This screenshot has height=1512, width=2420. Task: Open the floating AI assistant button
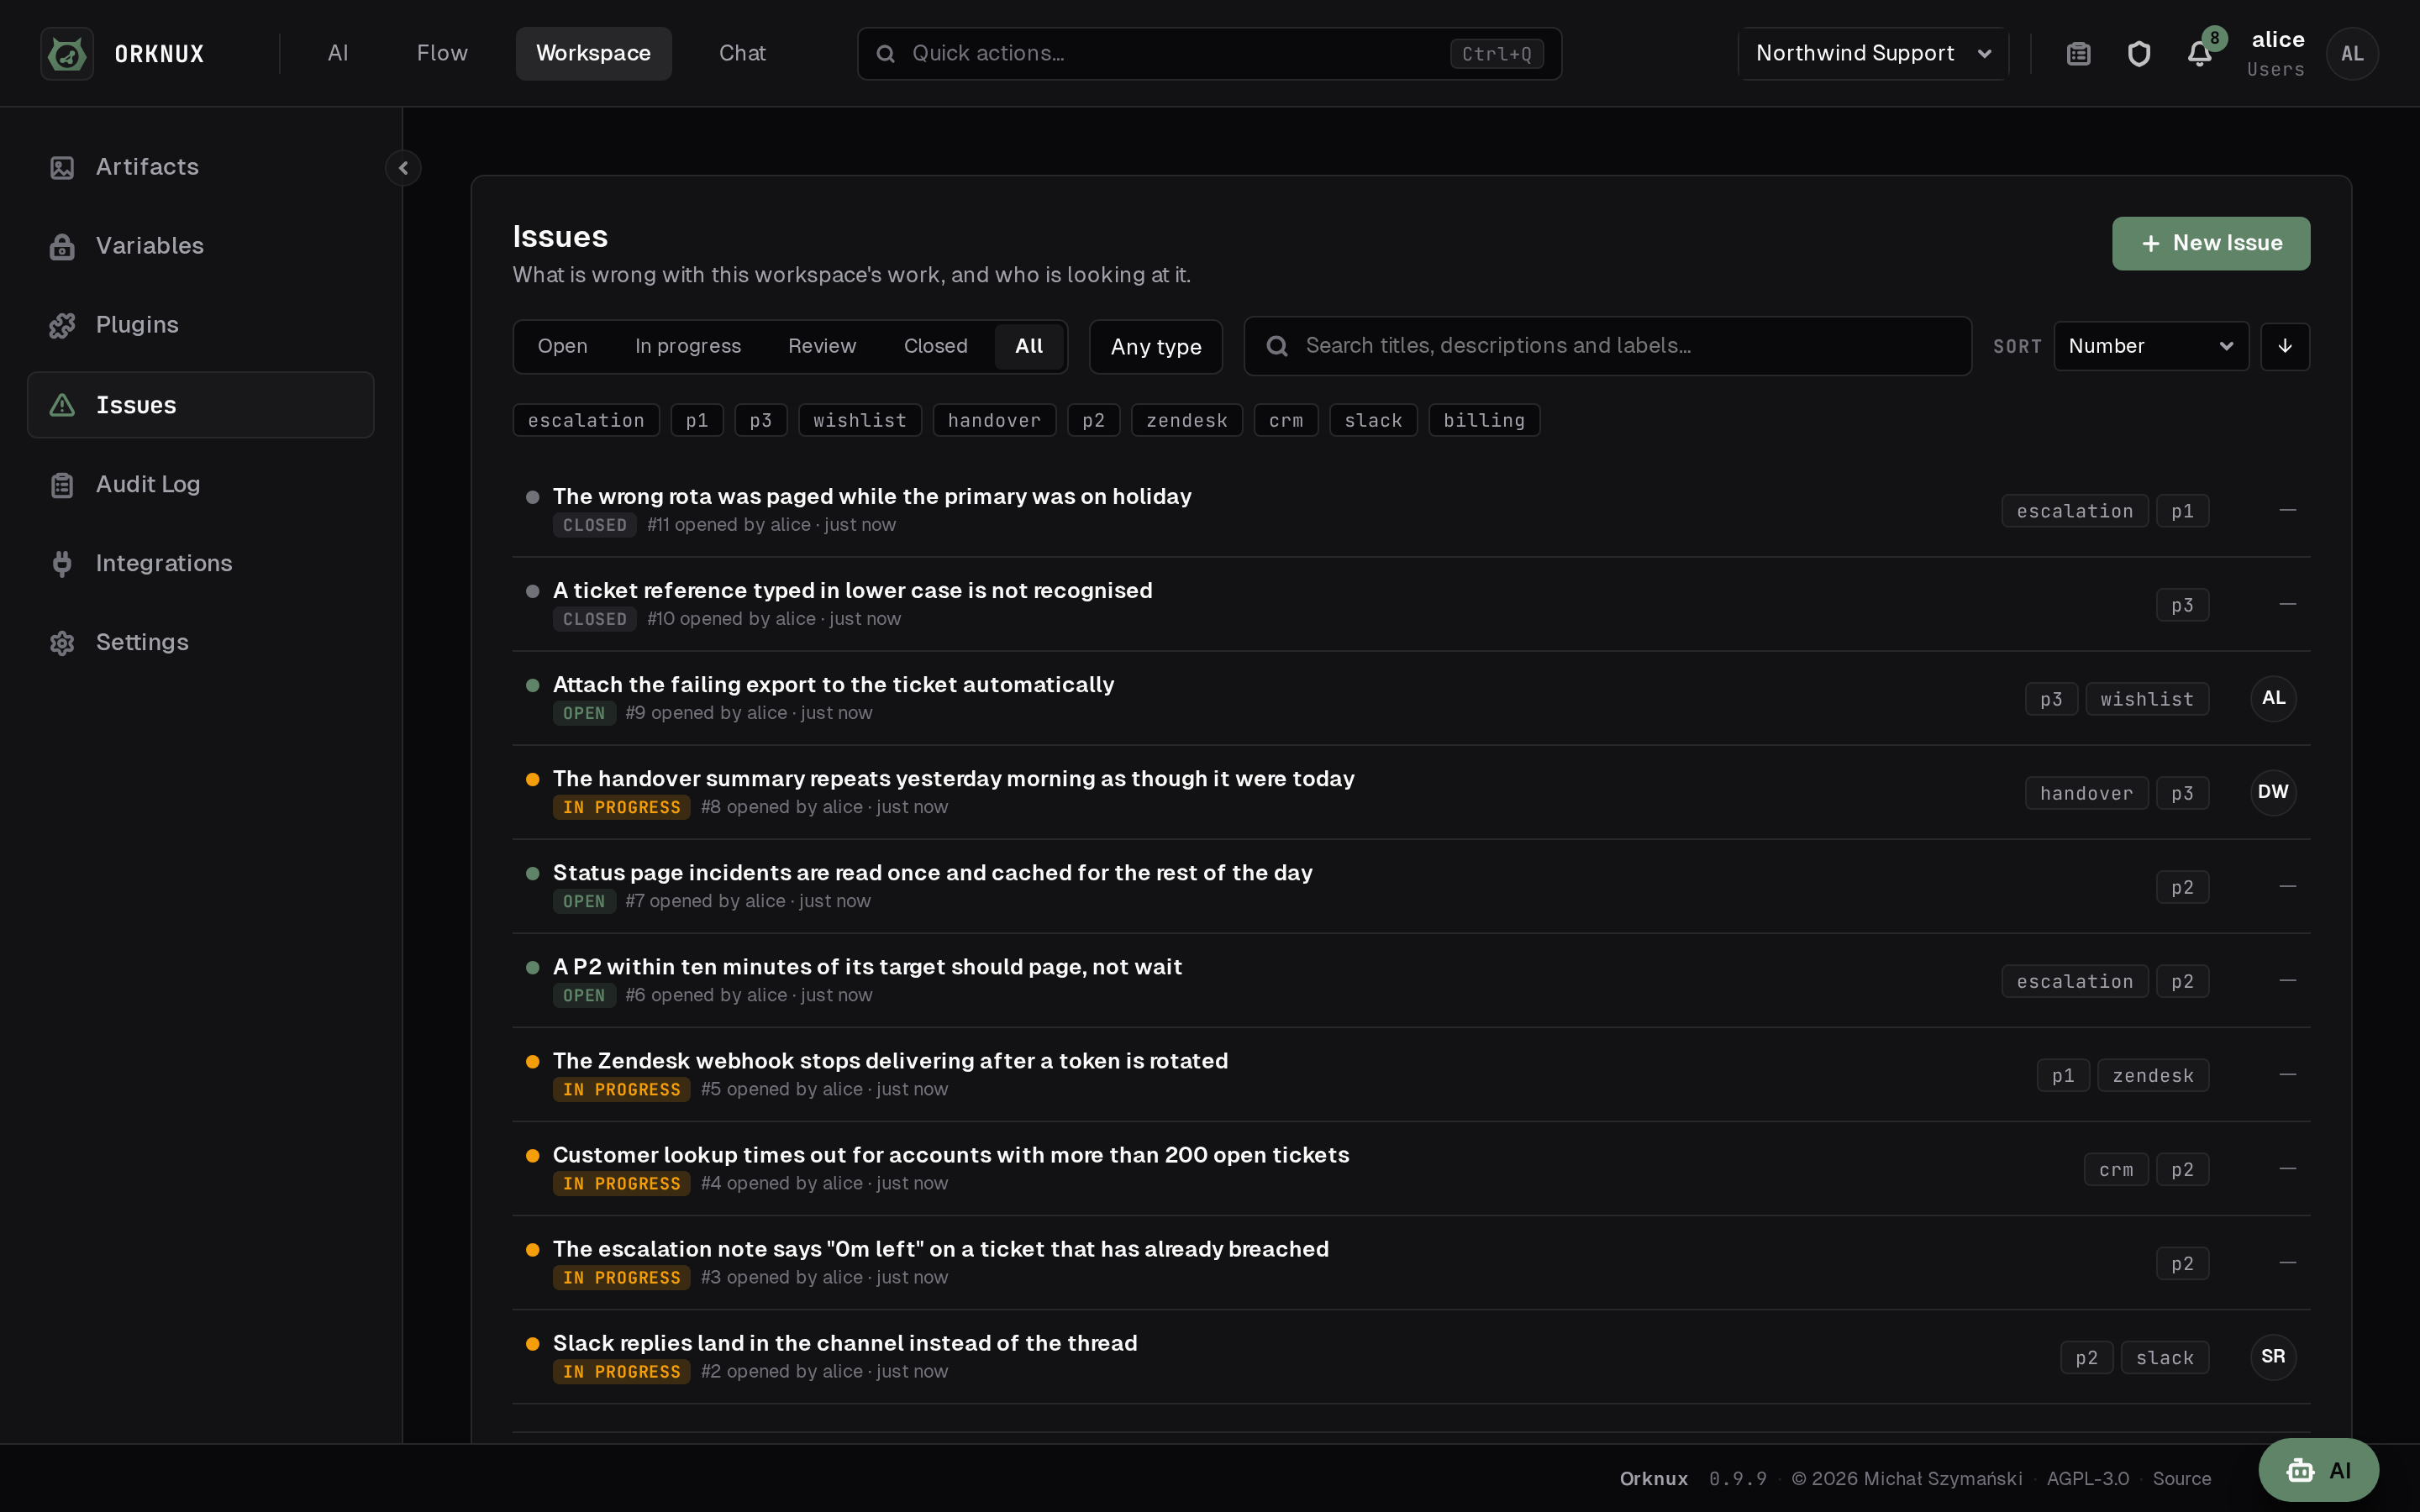click(2318, 1470)
